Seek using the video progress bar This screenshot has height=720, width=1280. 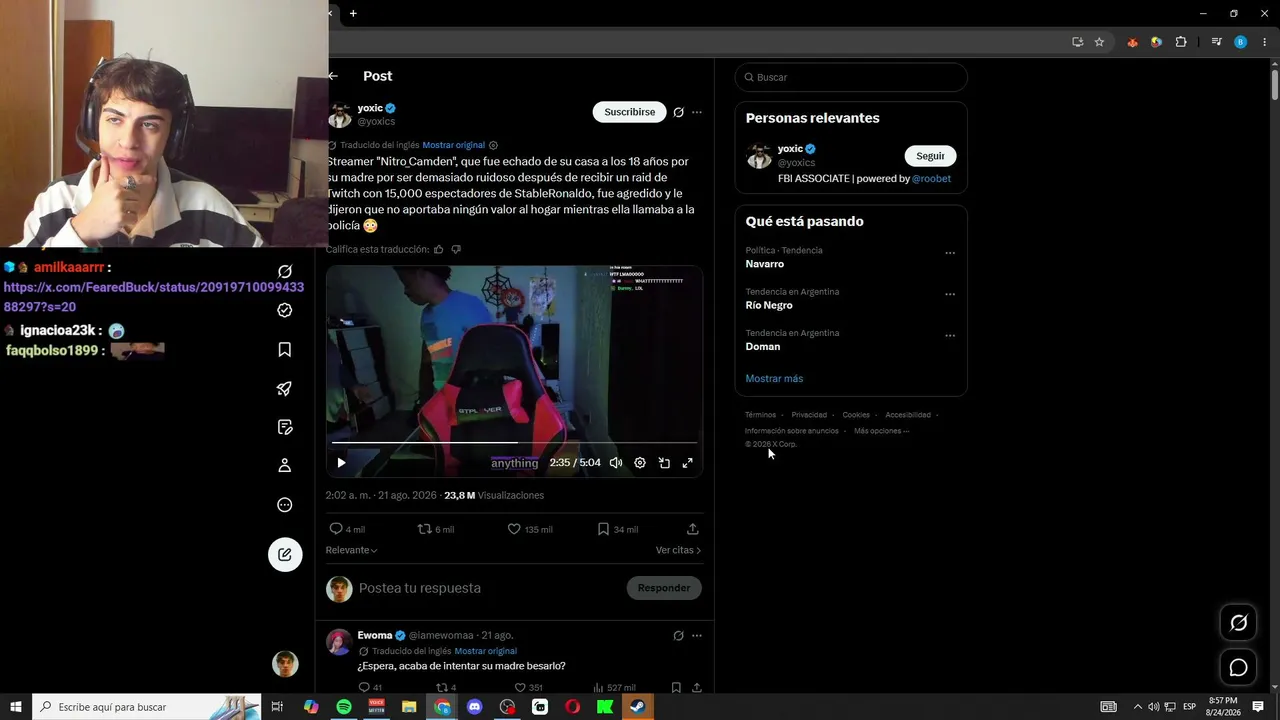(515, 442)
